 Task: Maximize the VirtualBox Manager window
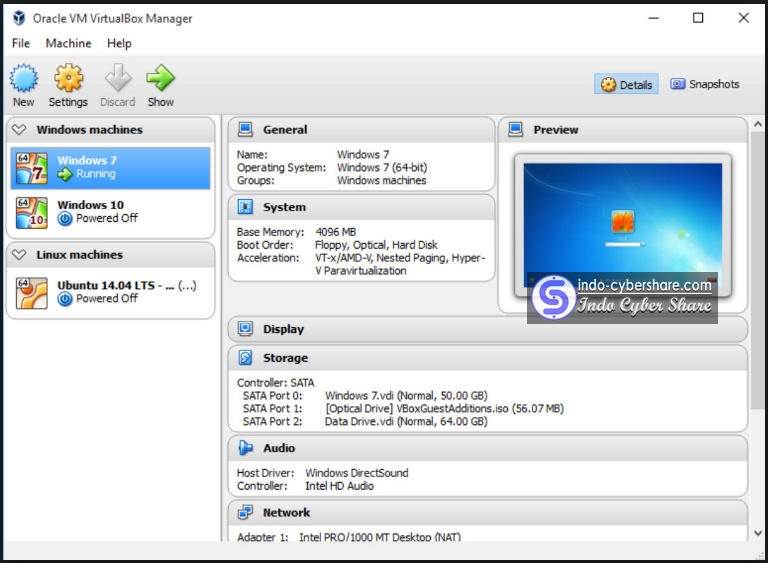tap(698, 18)
